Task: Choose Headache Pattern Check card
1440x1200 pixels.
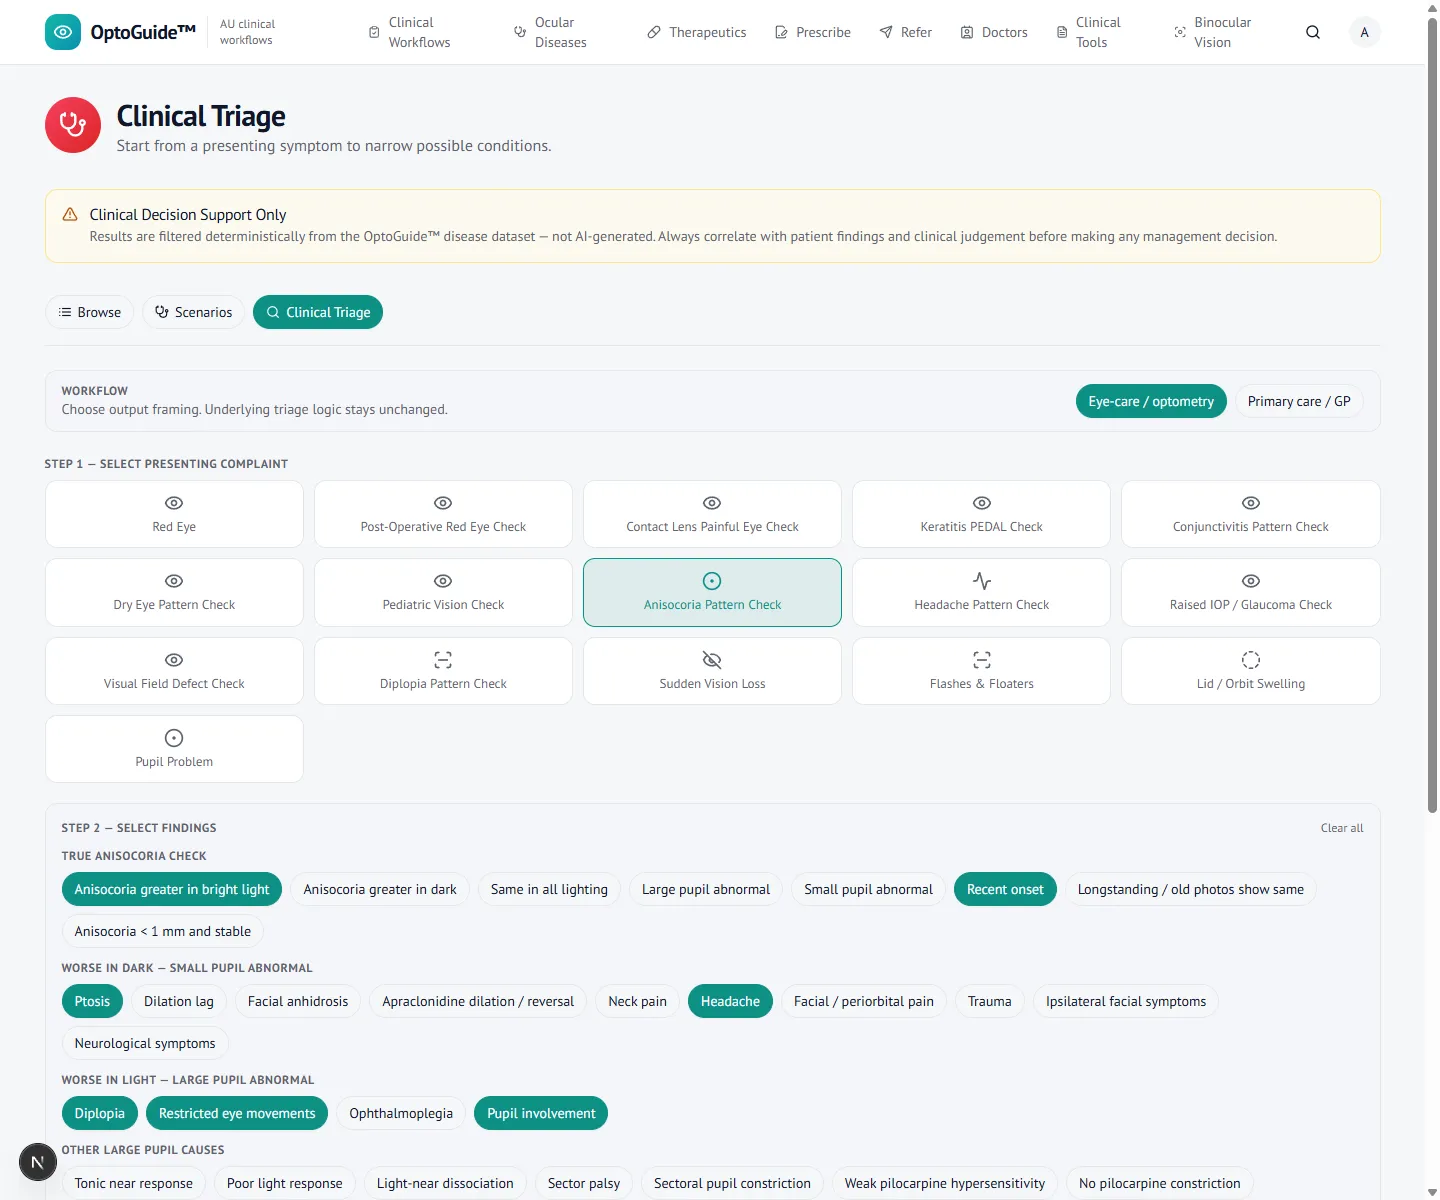Action: [x=981, y=592]
